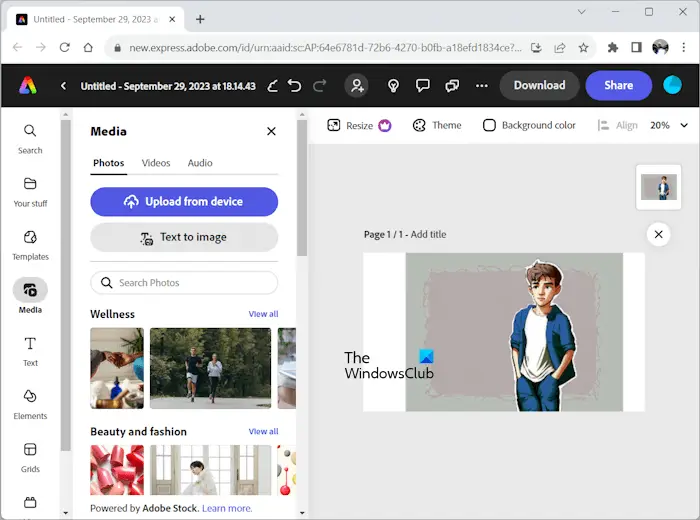Open the Theme options
This screenshot has width=700, height=520.
click(x=437, y=125)
